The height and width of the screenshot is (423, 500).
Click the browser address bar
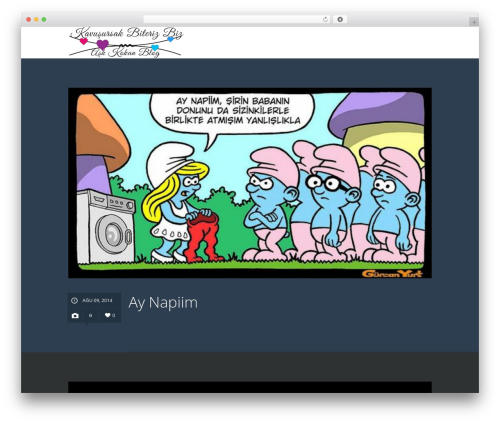[237, 20]
